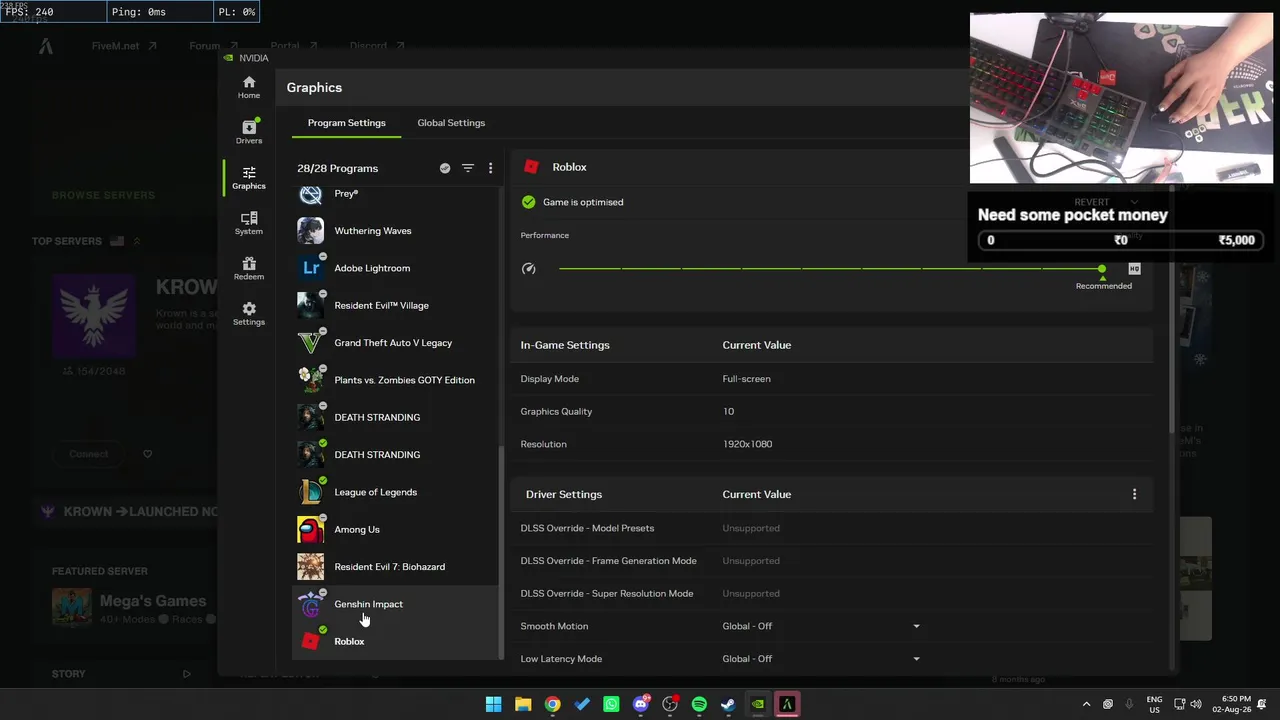
Task: Click the heart icon beside Connect in FiveM
Action: pos(148,454)
